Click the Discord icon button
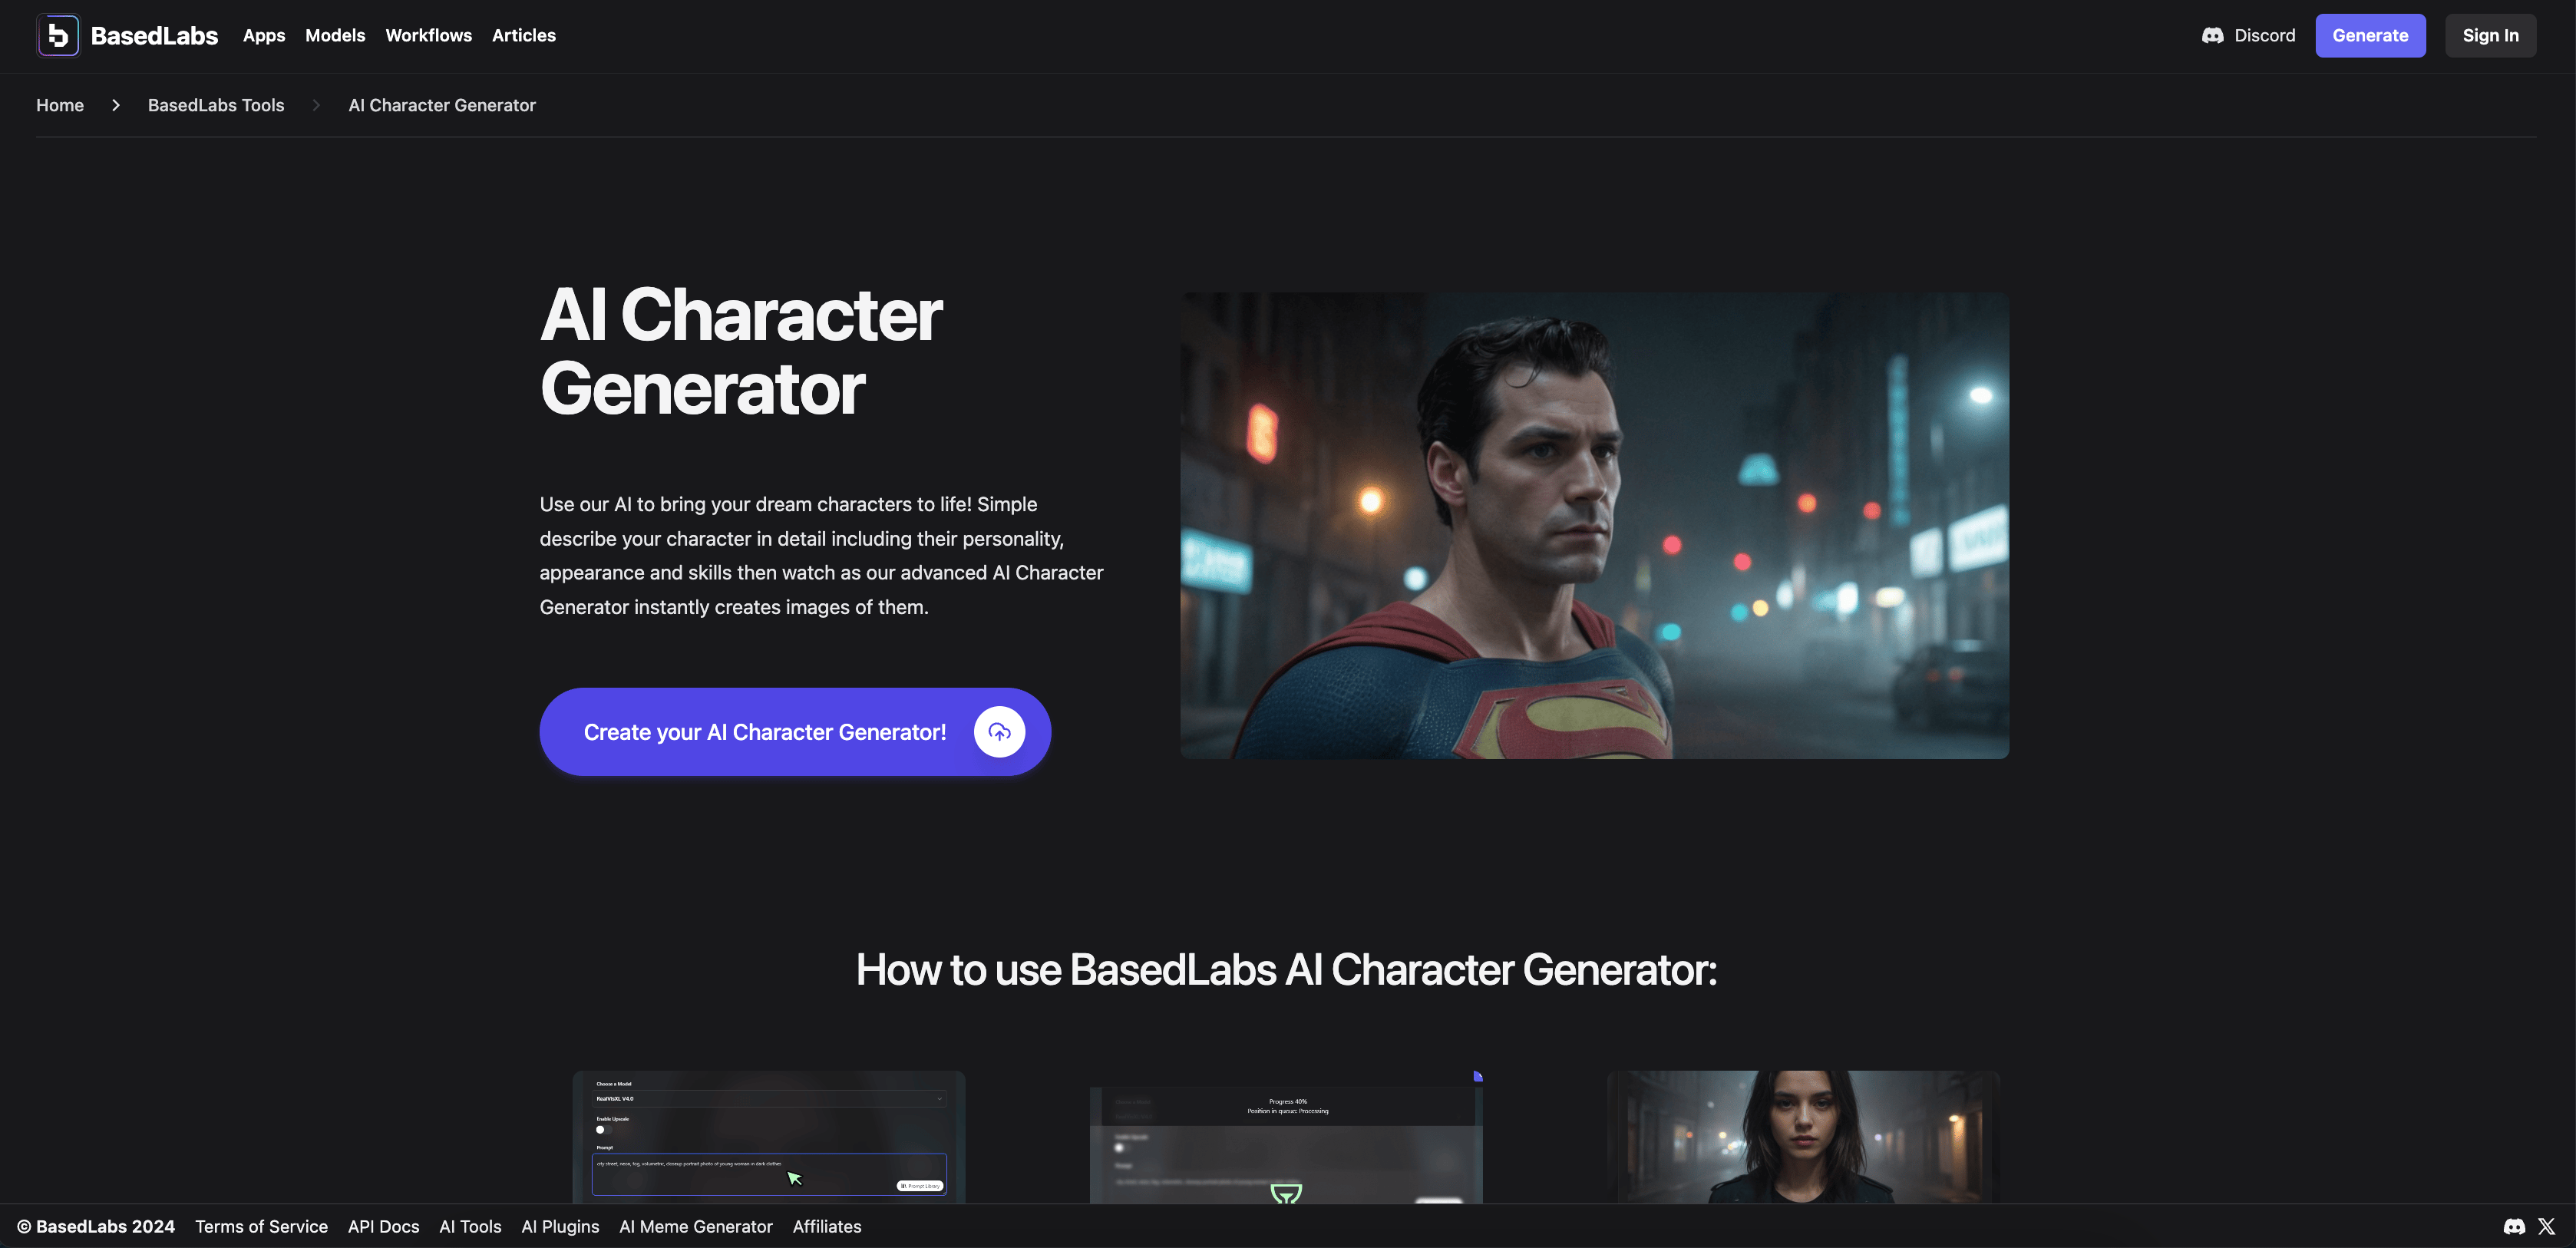This screenshot has width=2576, height=1248. pyautogui.click(x=2211, y=35)
